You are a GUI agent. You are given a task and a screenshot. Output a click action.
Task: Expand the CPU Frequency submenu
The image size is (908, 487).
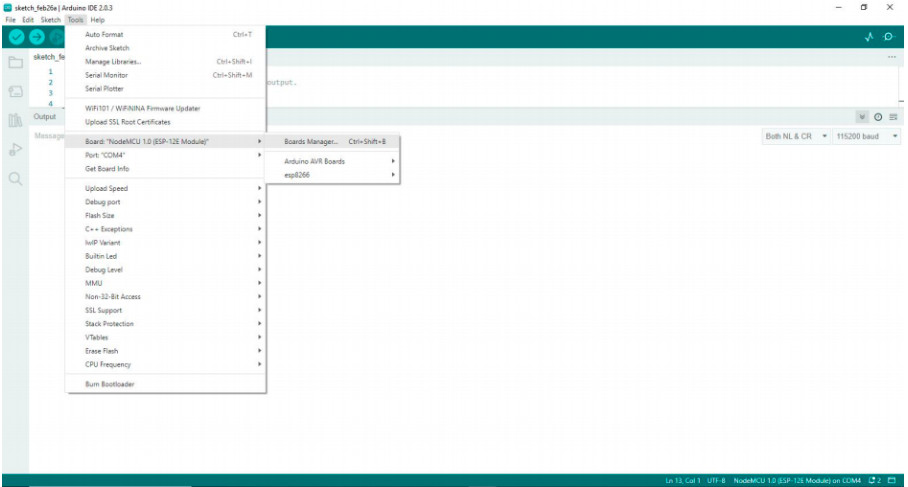(166, 365)
